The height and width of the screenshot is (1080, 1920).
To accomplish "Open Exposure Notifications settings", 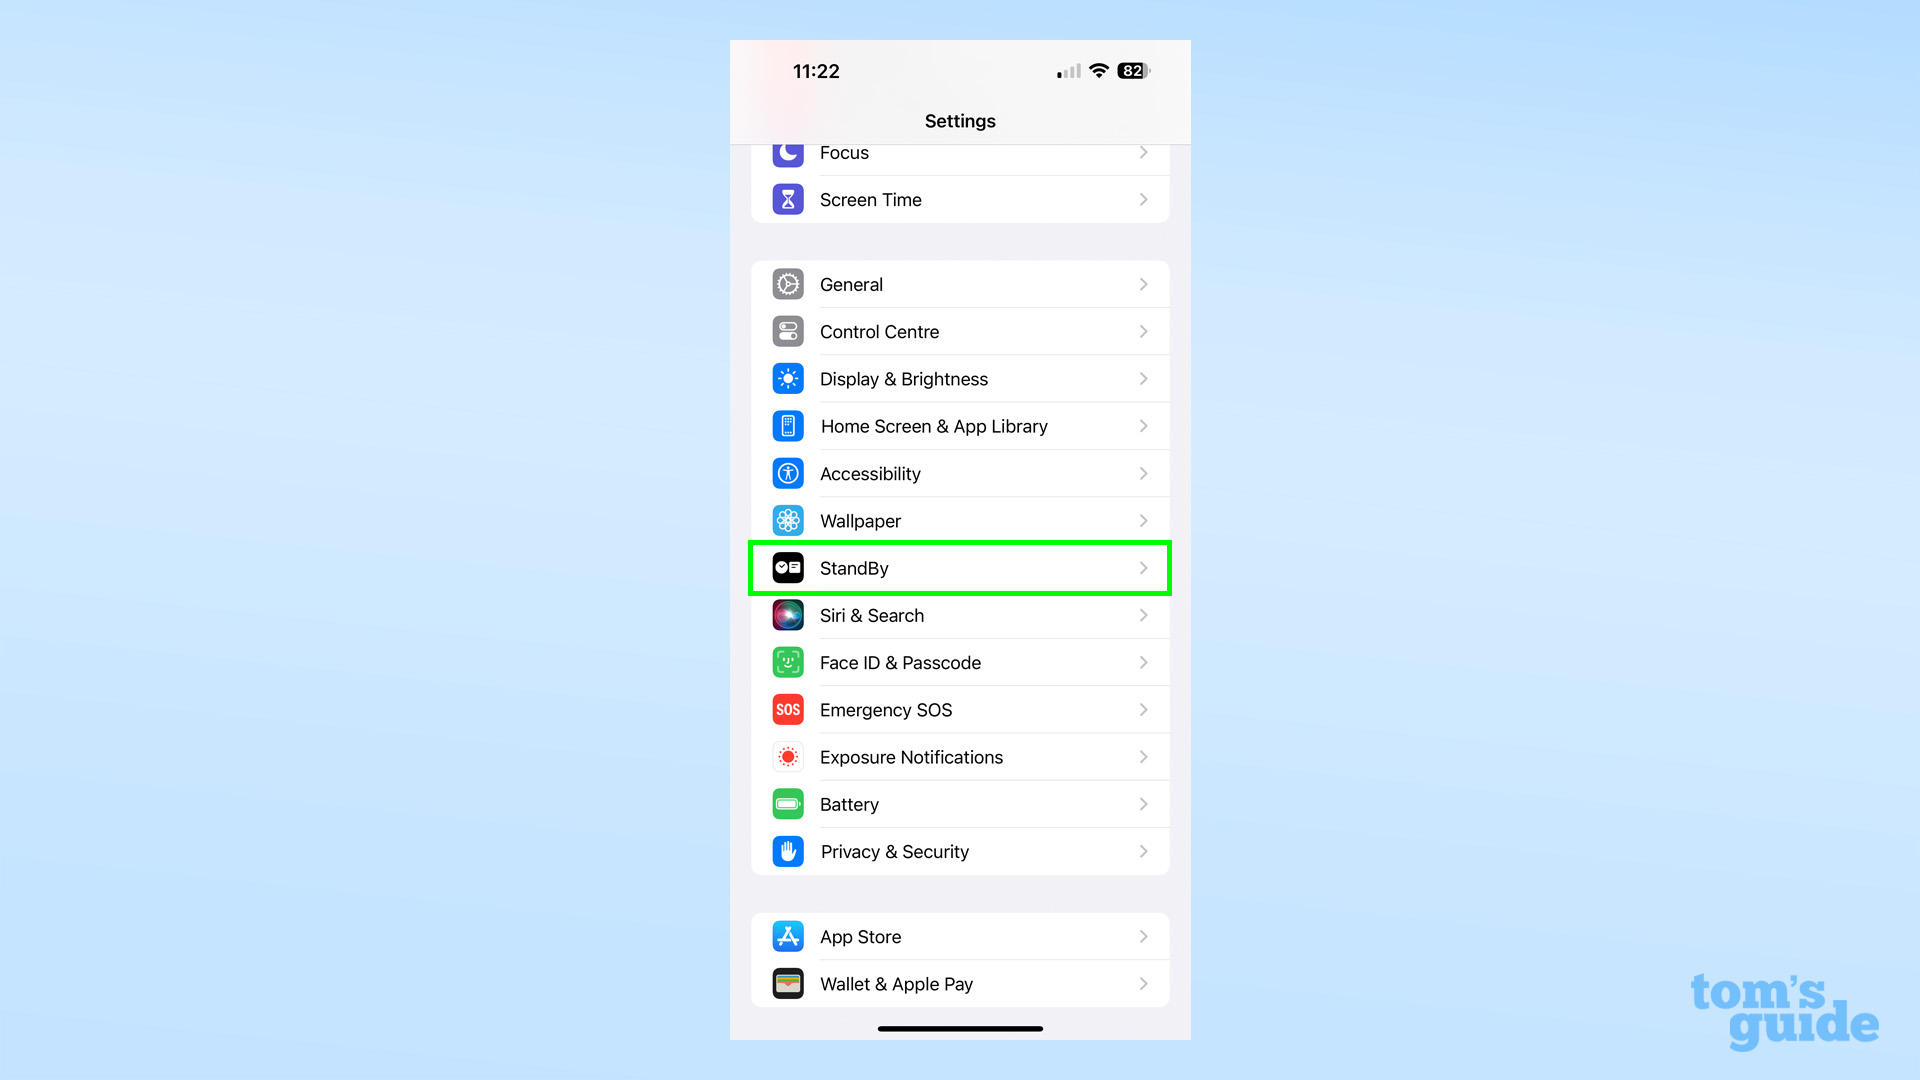I will point(959,756).
